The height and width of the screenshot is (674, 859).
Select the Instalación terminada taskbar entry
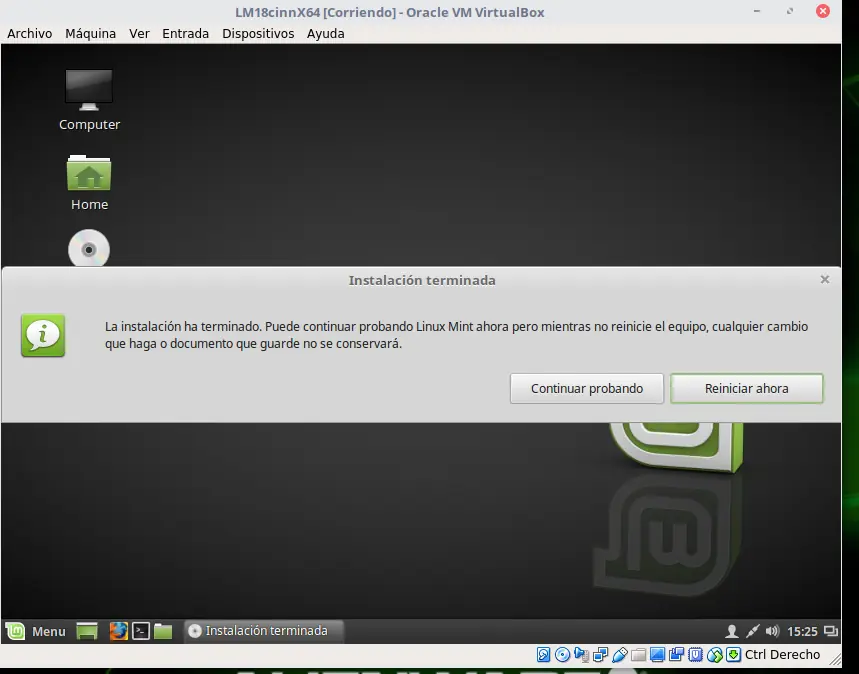tap(264, 631)
